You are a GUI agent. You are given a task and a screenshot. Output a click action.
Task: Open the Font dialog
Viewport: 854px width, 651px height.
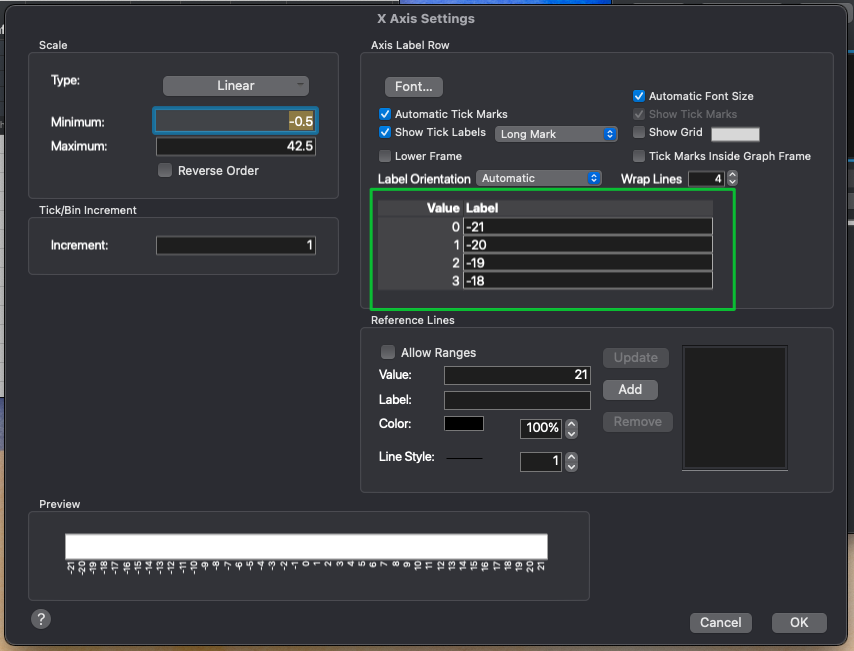(413, 86)
